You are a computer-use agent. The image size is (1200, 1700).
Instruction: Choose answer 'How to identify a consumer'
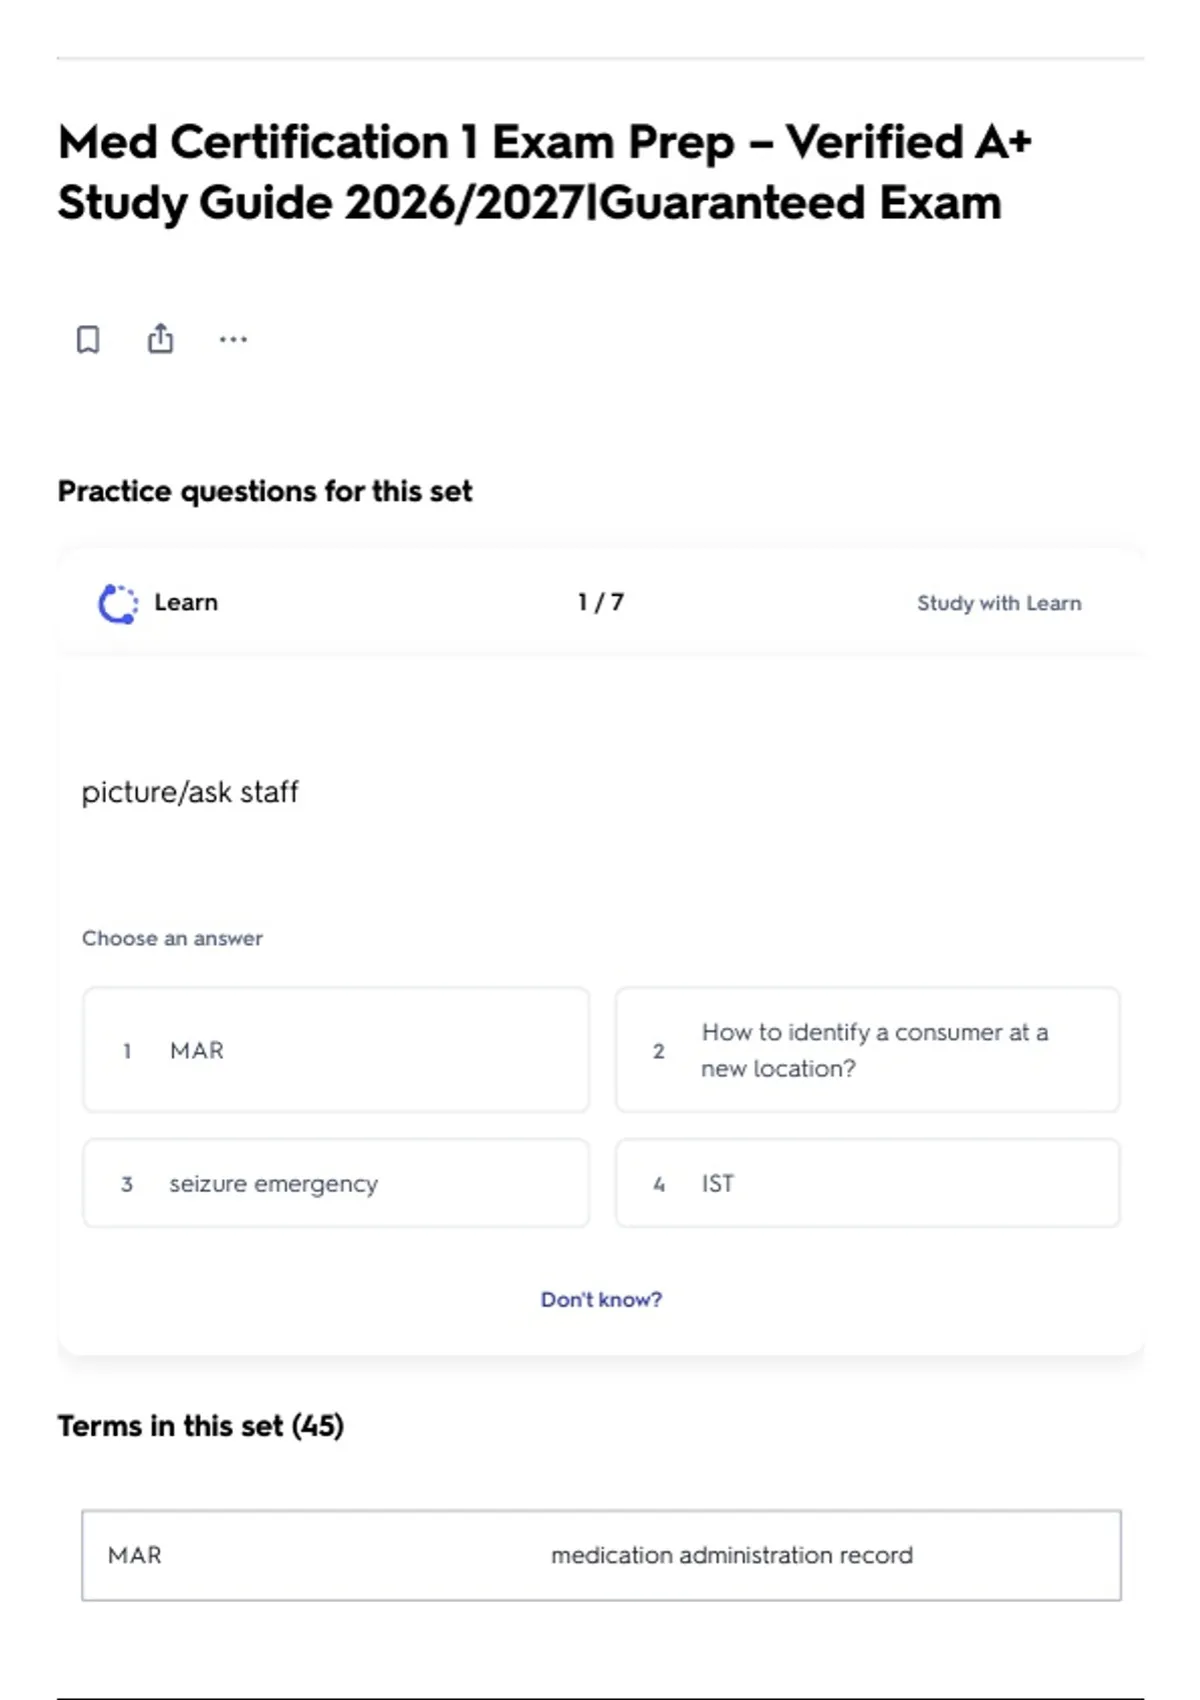(868, 1050)
